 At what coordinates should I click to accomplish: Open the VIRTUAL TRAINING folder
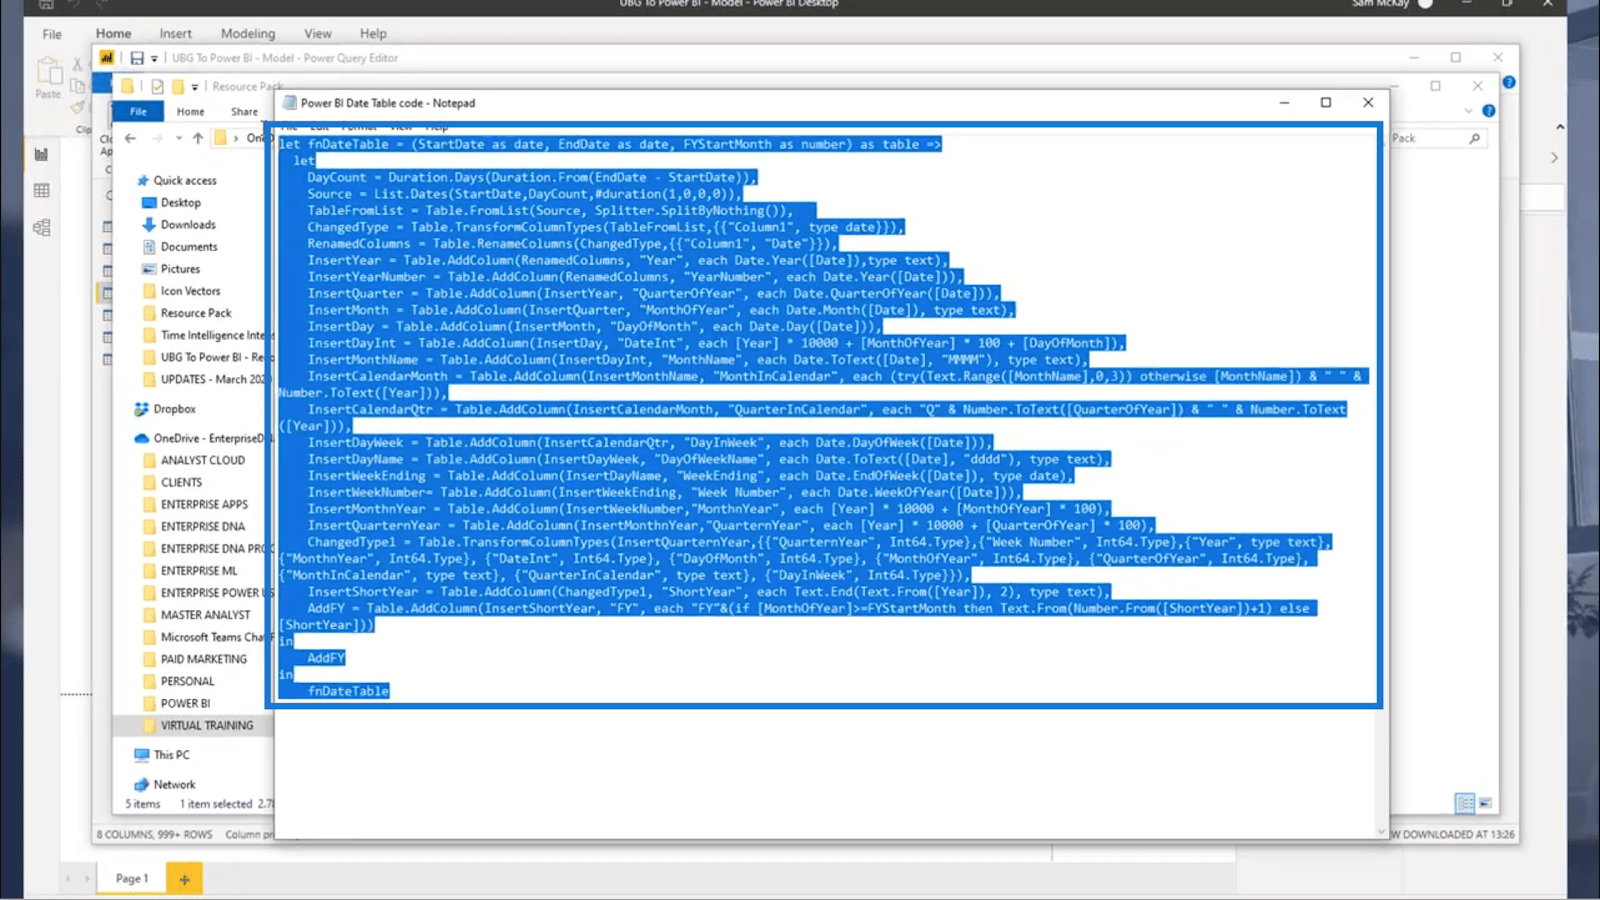point(206,725)
